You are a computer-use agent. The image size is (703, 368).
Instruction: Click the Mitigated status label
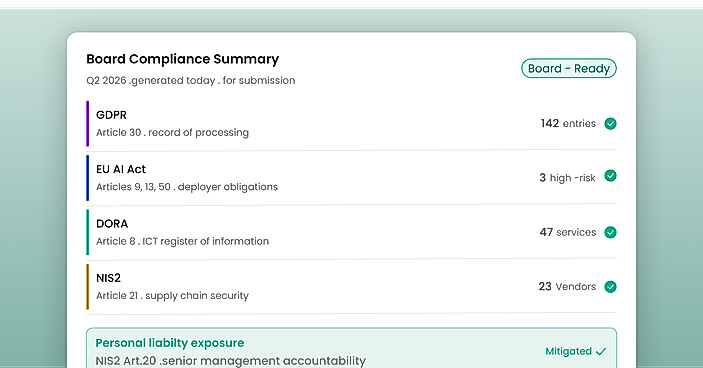coord(568,351)
